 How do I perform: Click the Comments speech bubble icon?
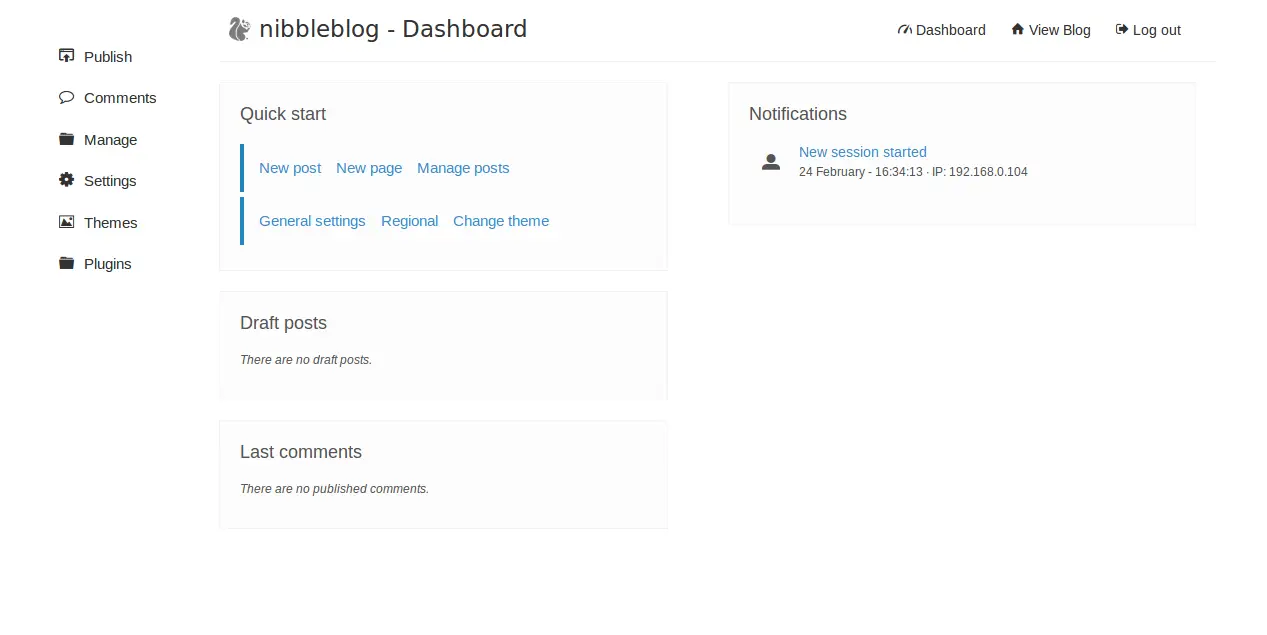tap(66, 97)
